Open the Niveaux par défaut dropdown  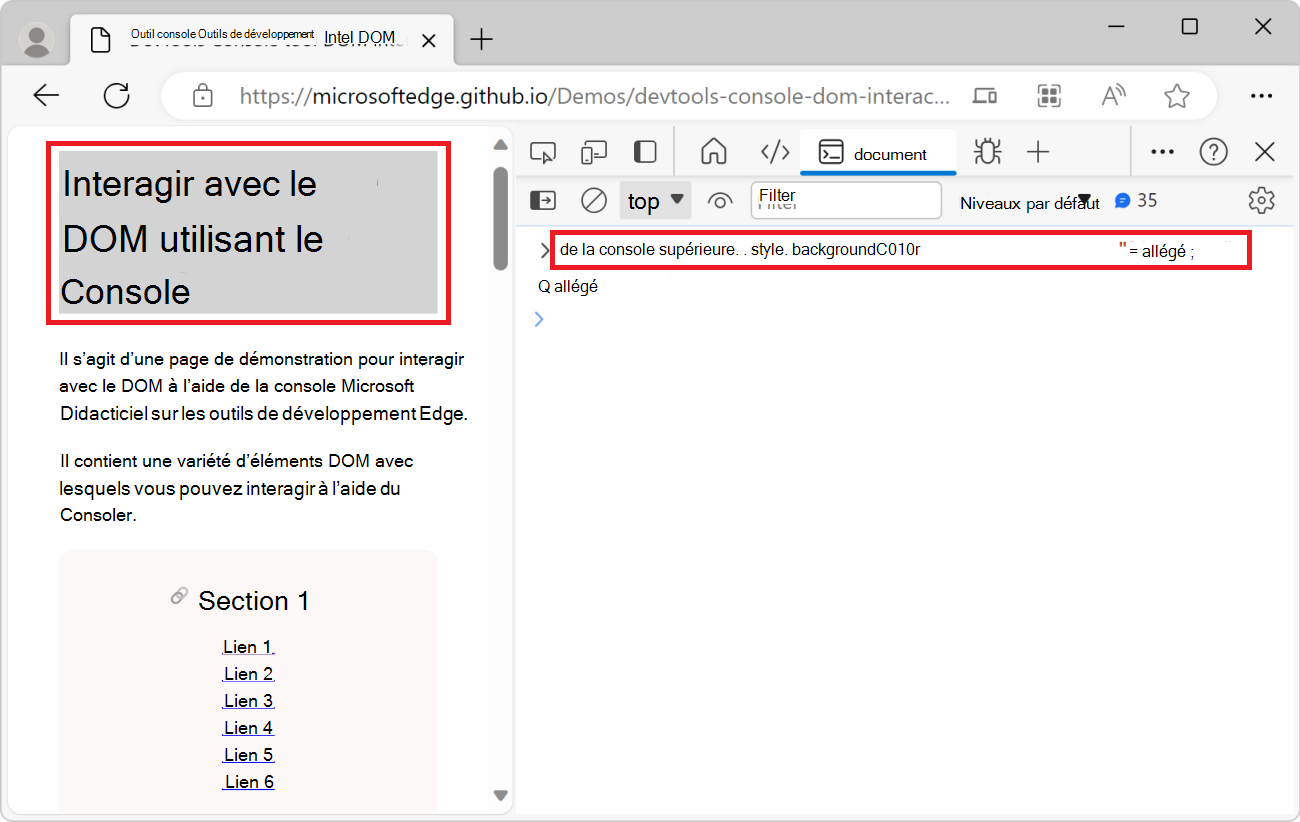pos(1030,200)
